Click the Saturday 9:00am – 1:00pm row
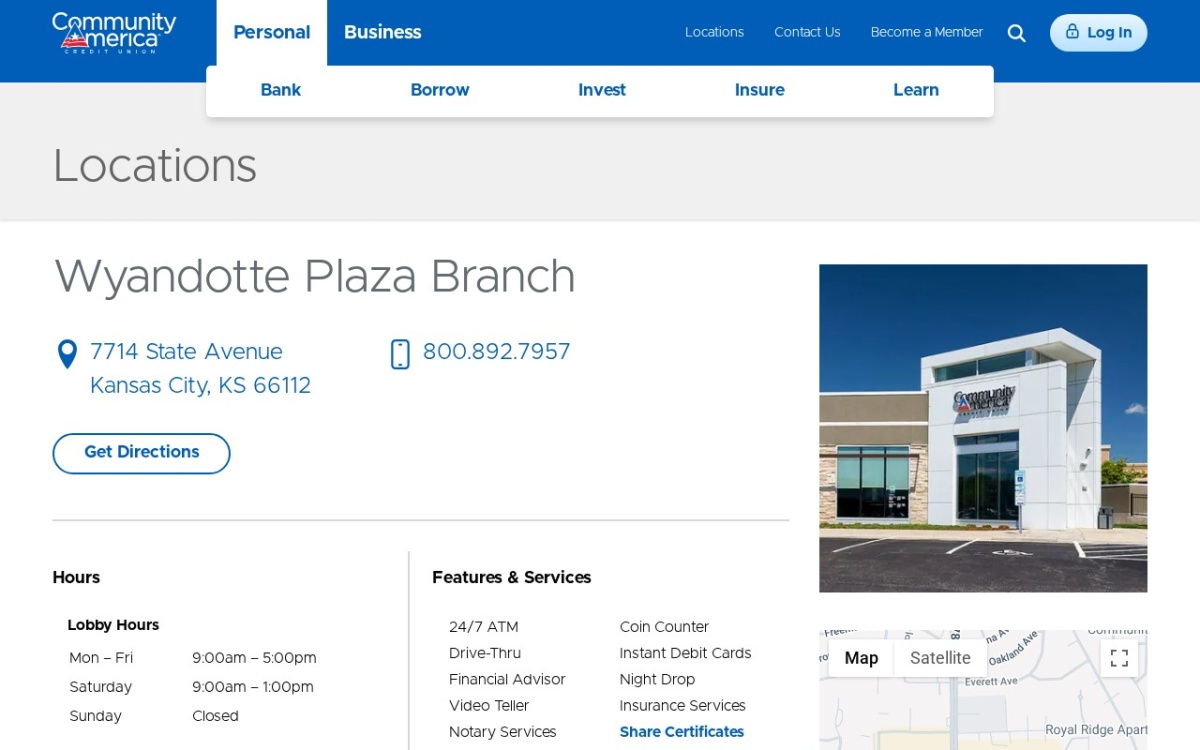The image size is (1200, 750). (191, 687)
